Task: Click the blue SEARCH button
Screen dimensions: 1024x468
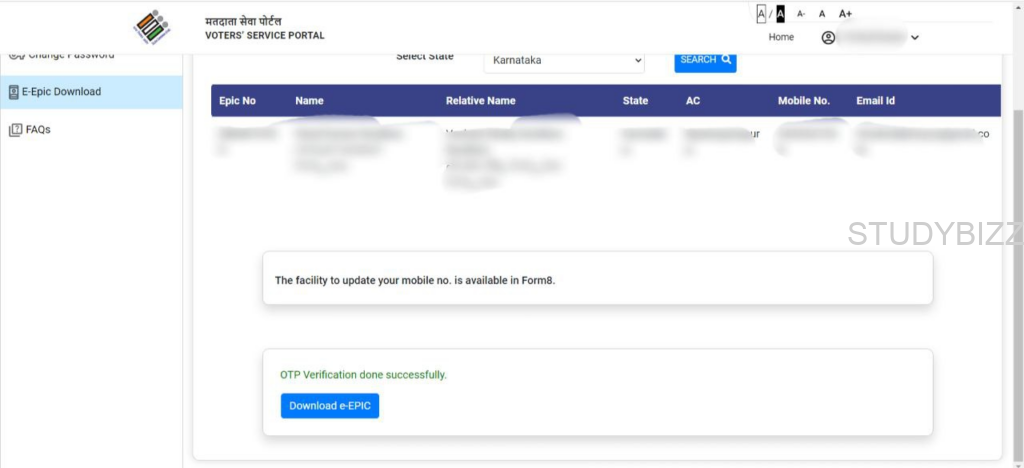Action: click(705, 60)
